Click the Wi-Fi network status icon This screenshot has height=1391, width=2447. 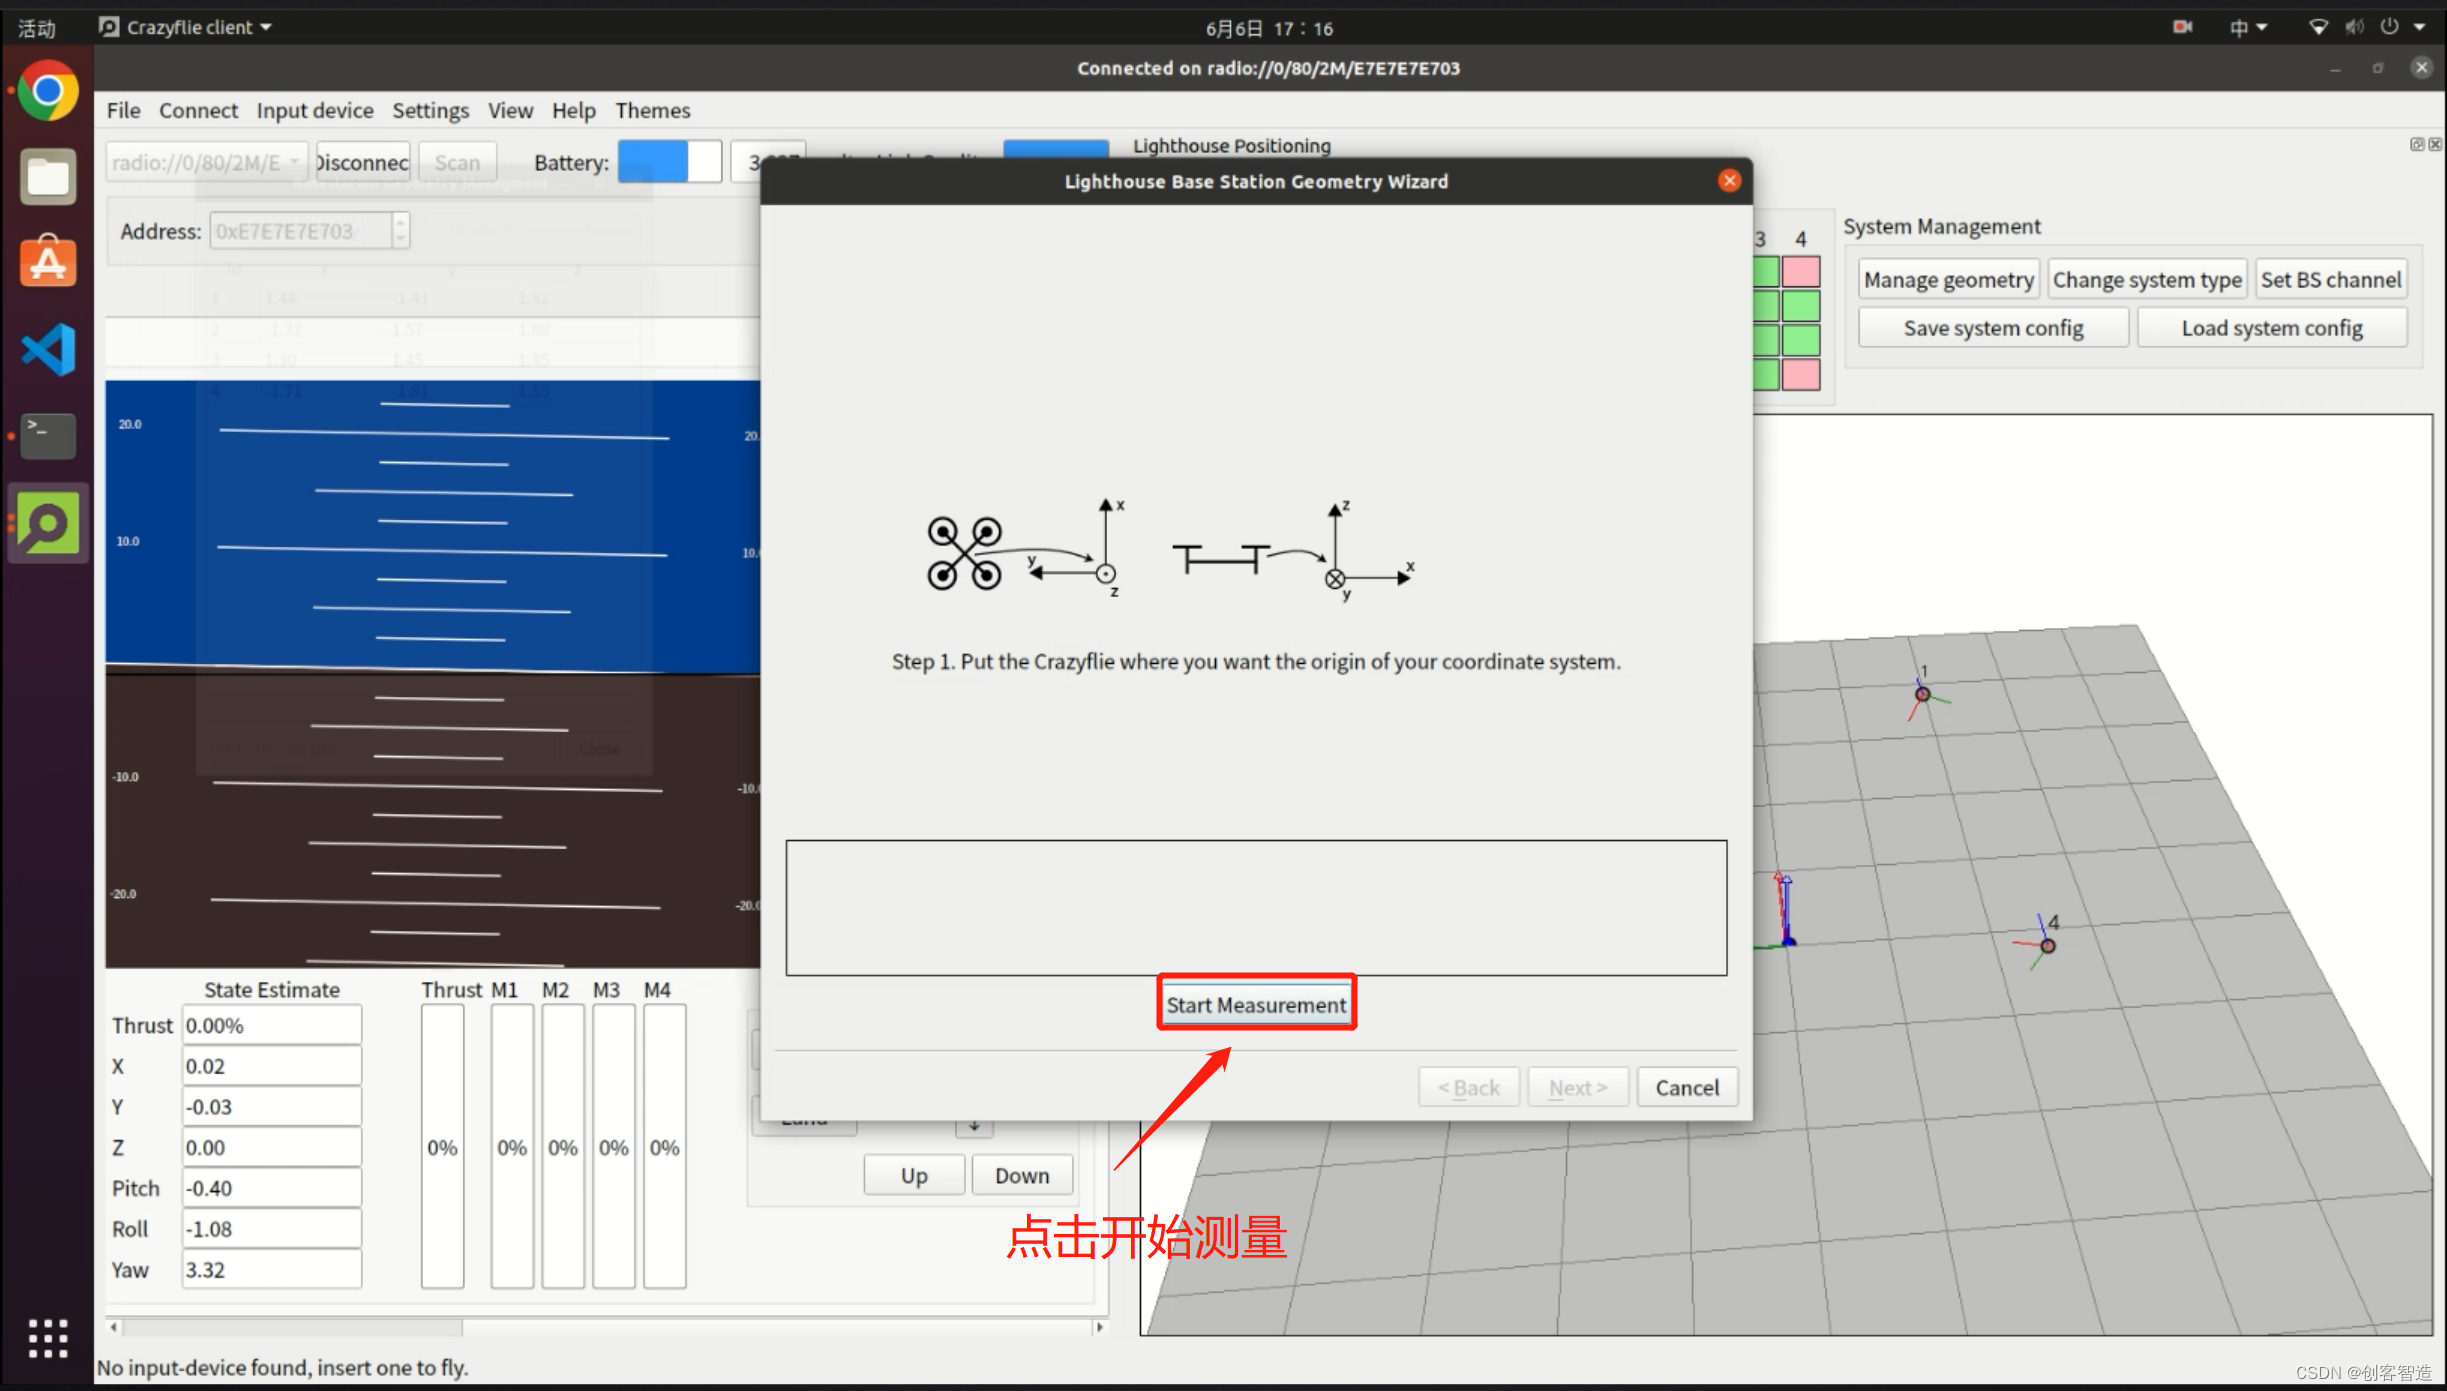[2317, 27]
